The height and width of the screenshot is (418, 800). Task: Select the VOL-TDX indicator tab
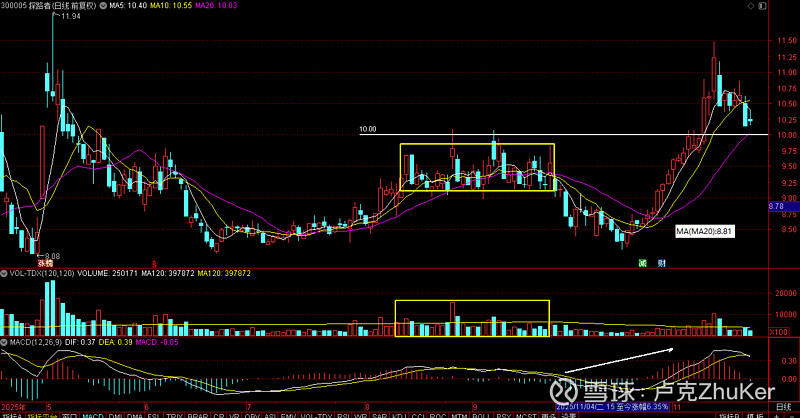tap(317, 415)
